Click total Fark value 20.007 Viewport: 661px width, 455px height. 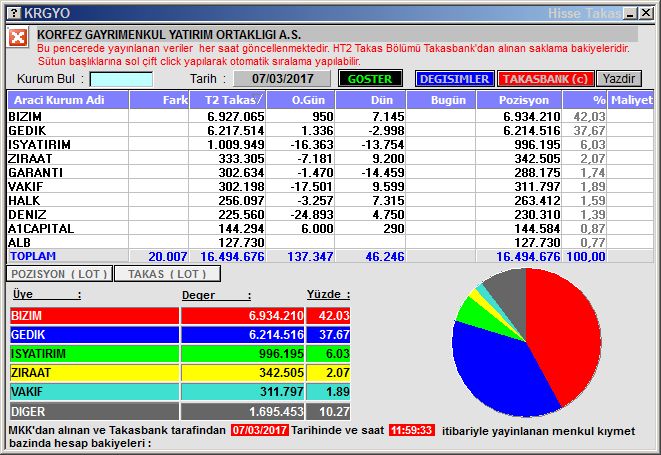coord(168,256)
